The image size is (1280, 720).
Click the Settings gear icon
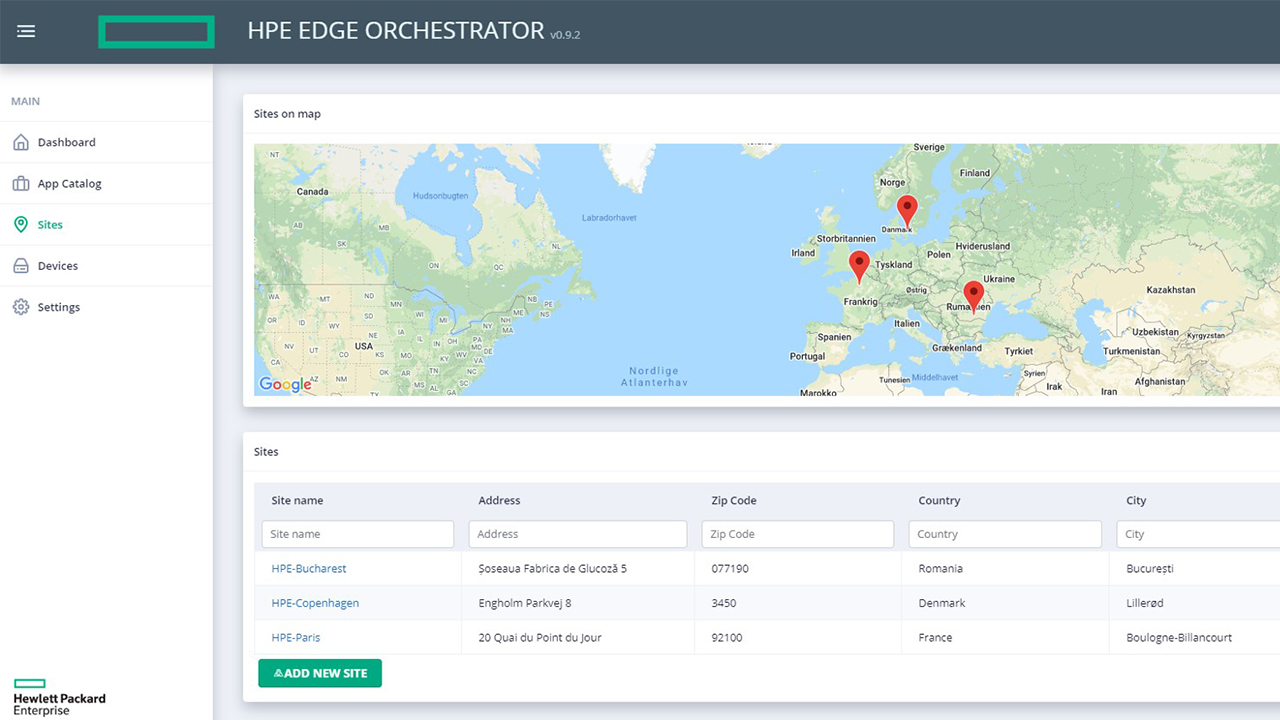tap(20, 307)
